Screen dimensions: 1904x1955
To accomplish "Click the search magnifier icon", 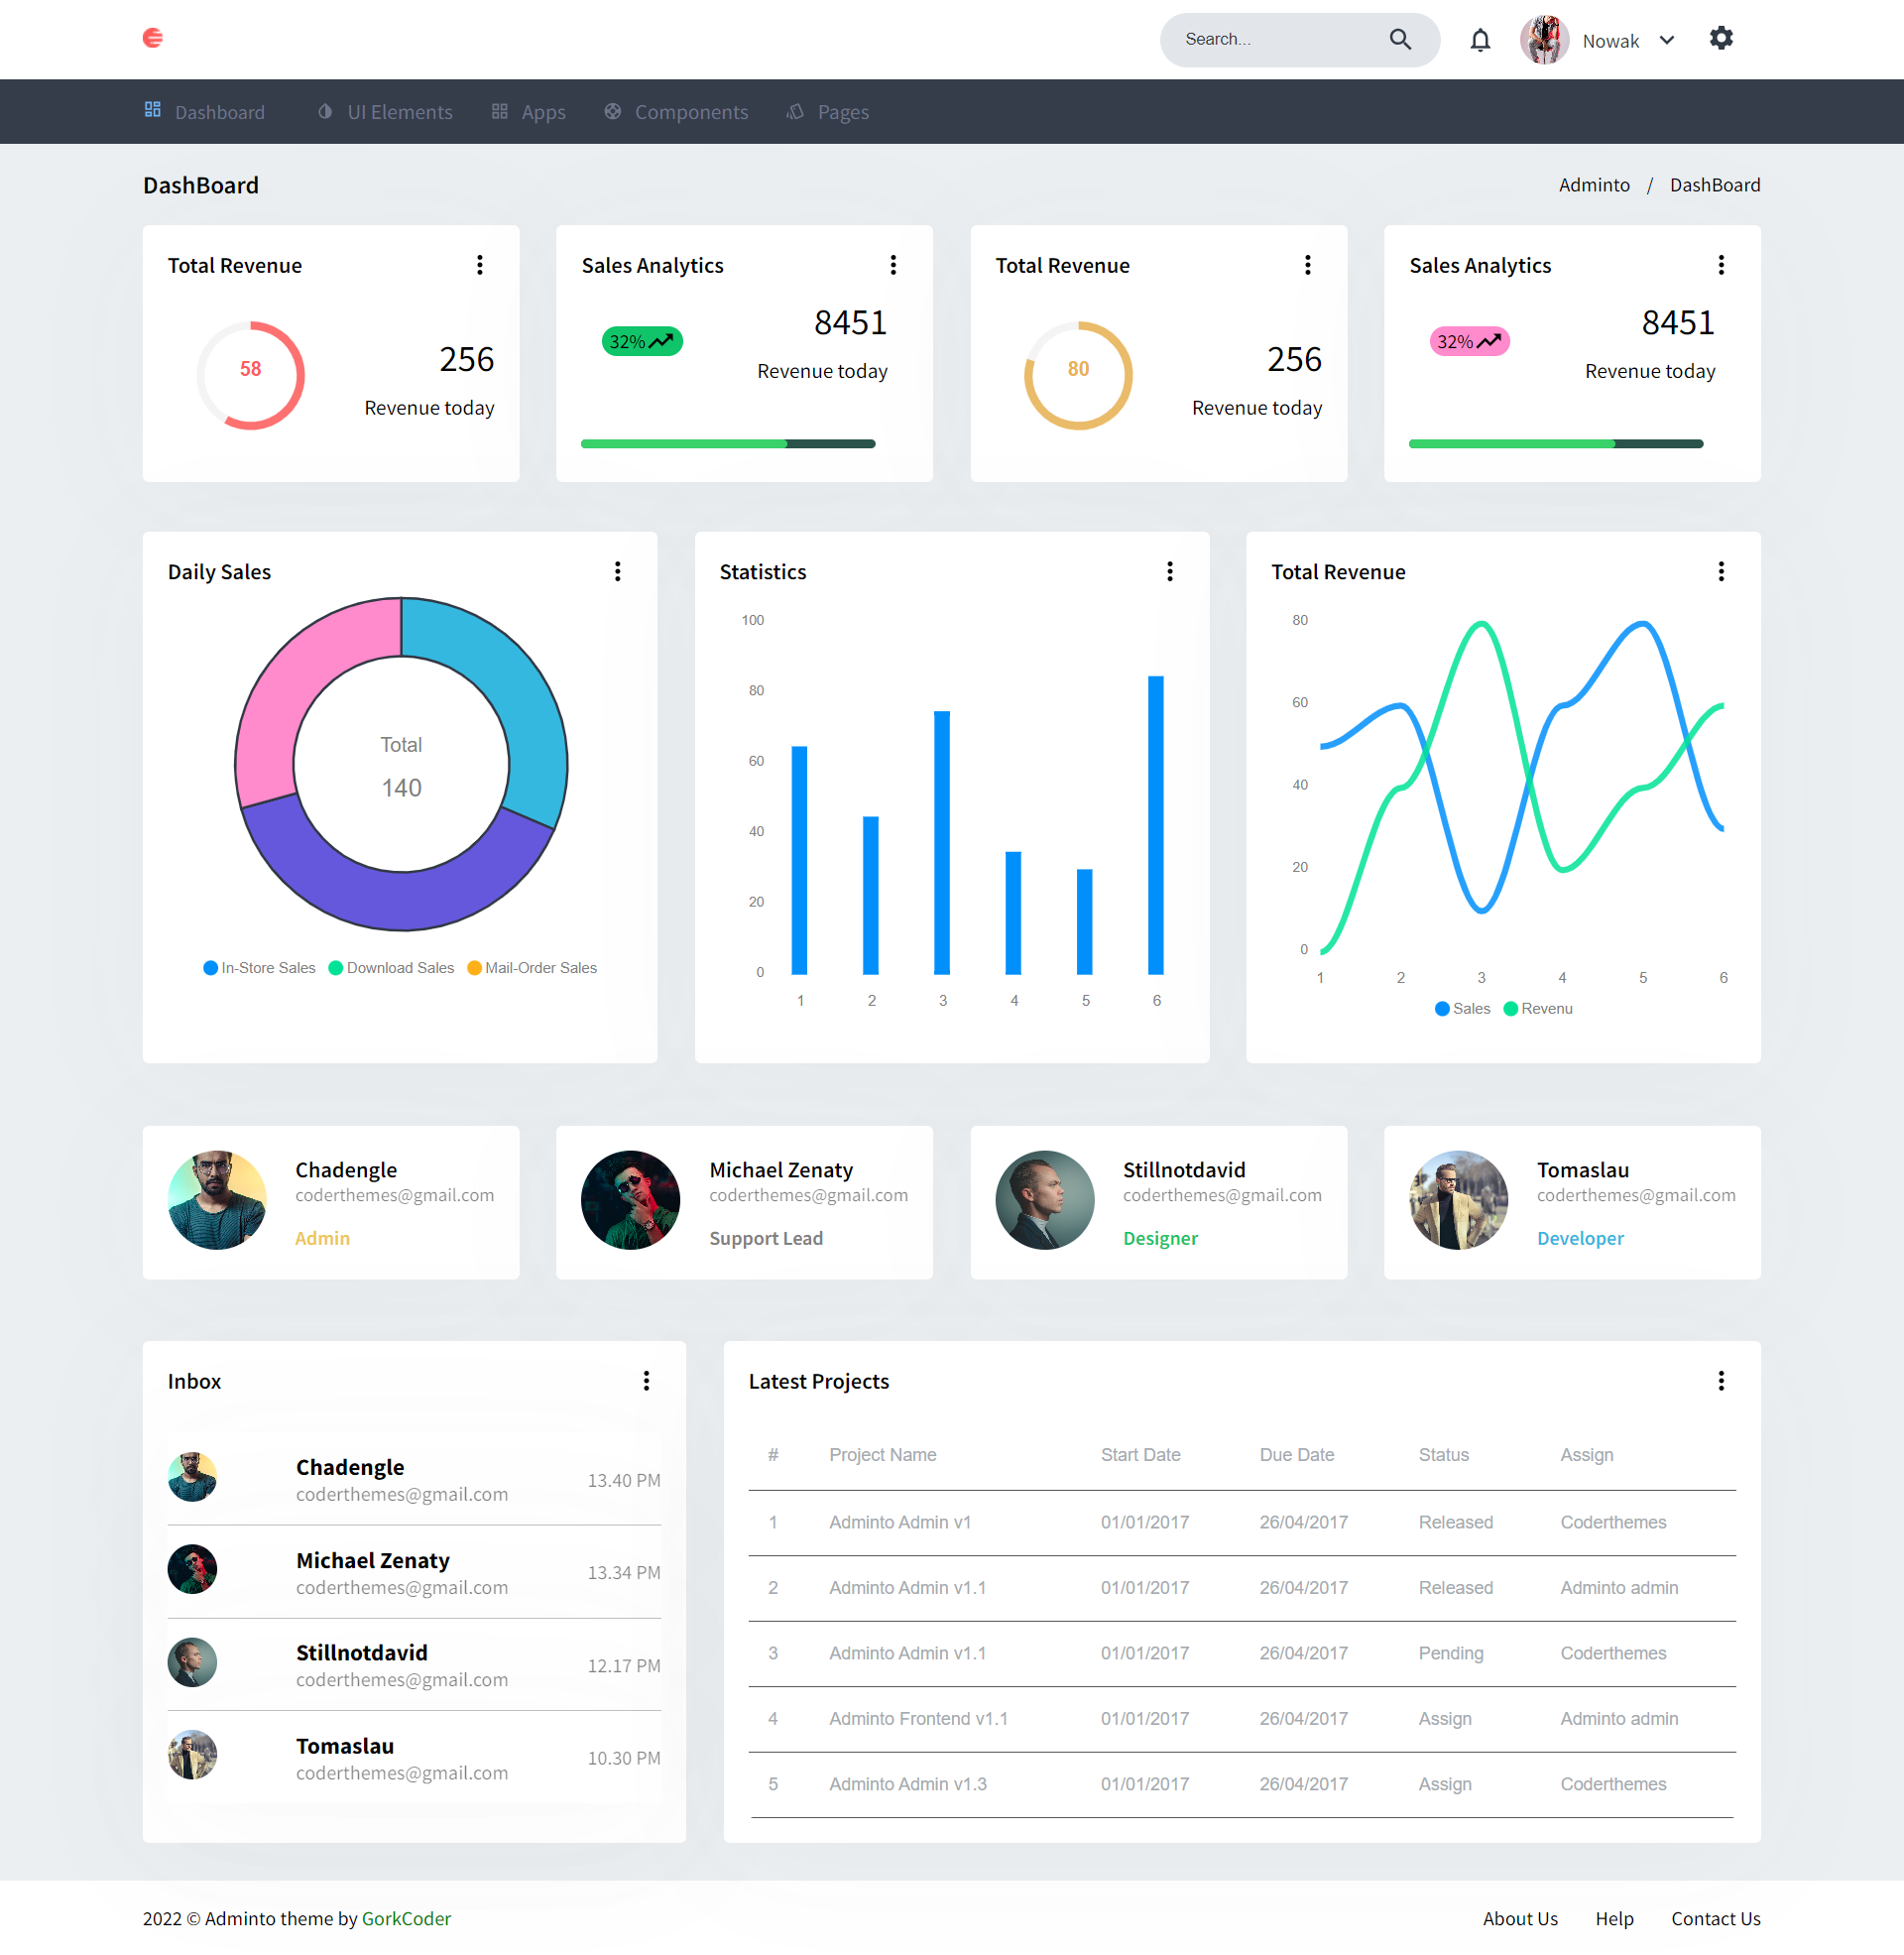I will [1400, 39].
